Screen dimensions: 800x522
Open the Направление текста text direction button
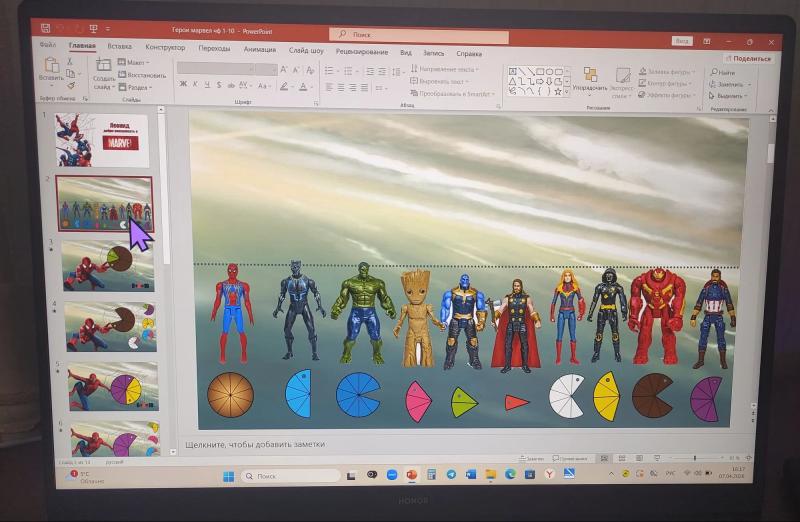[445, 69]
